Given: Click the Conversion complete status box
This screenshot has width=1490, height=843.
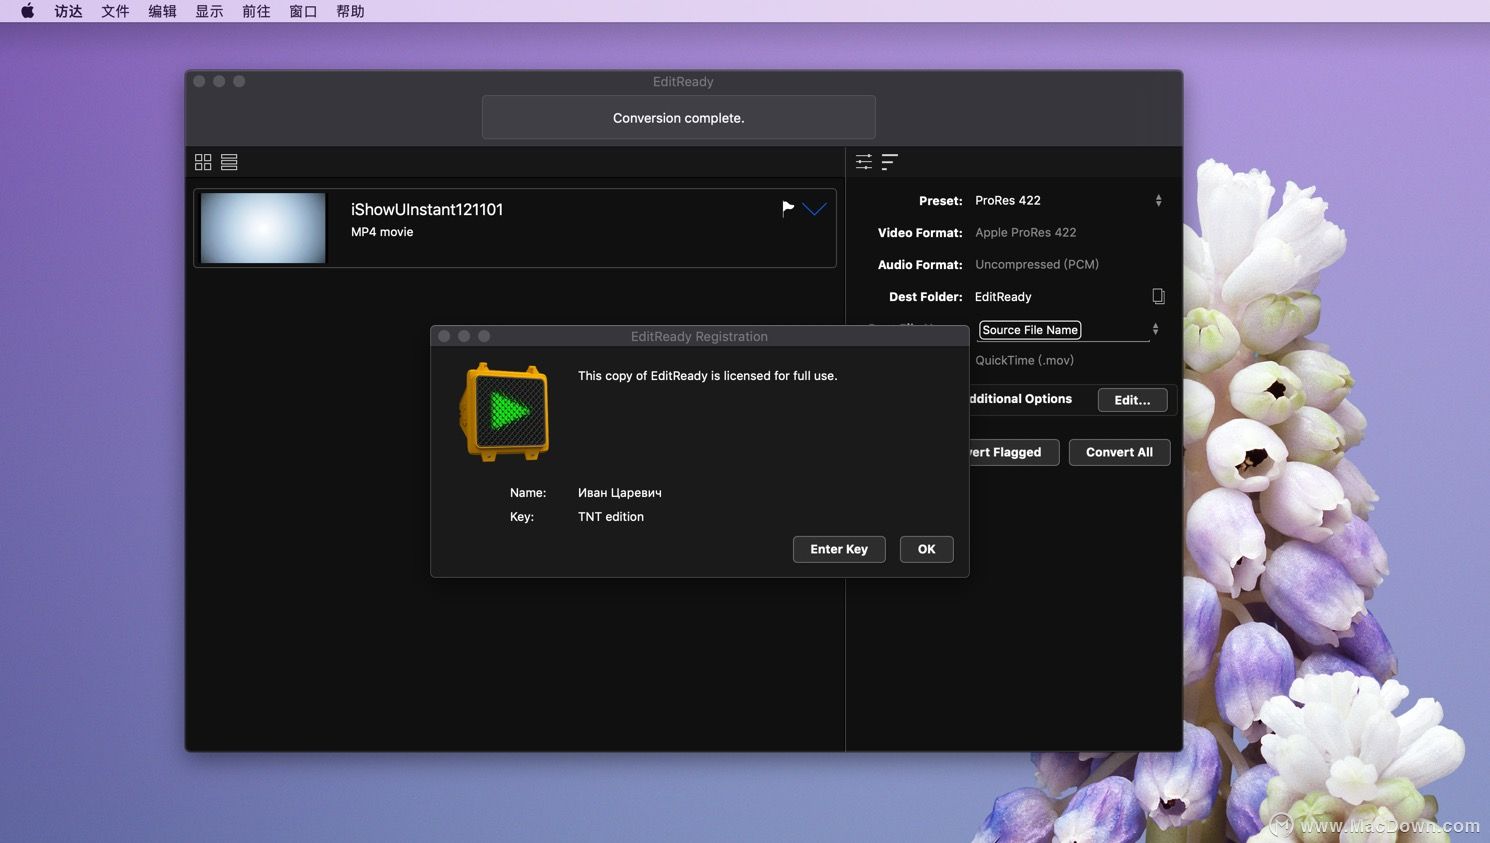Looking at the screenshot, I should (x=679, y=117).
